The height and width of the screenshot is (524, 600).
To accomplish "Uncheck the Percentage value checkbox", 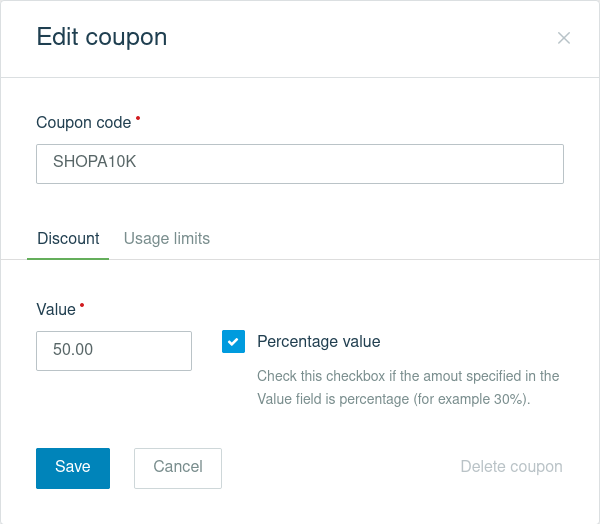I will point(233,342).
